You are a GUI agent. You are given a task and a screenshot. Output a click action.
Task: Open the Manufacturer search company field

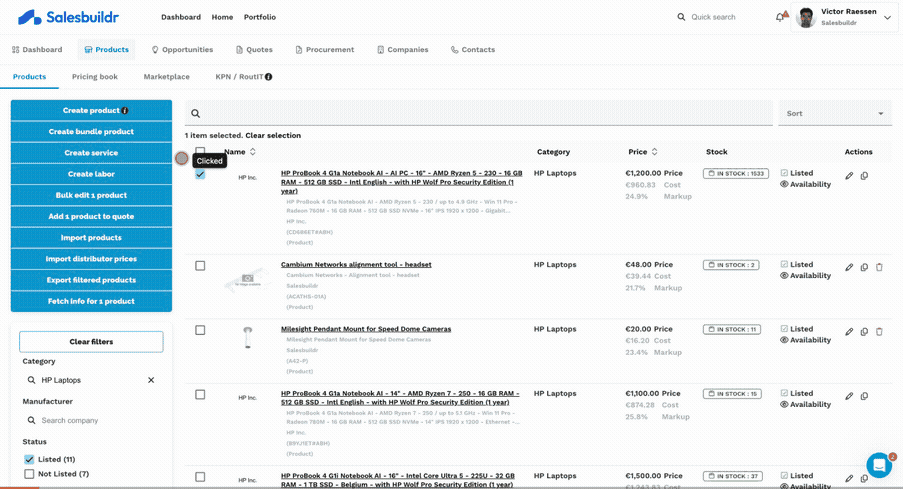pyautogui.click(x=91, y=420)
